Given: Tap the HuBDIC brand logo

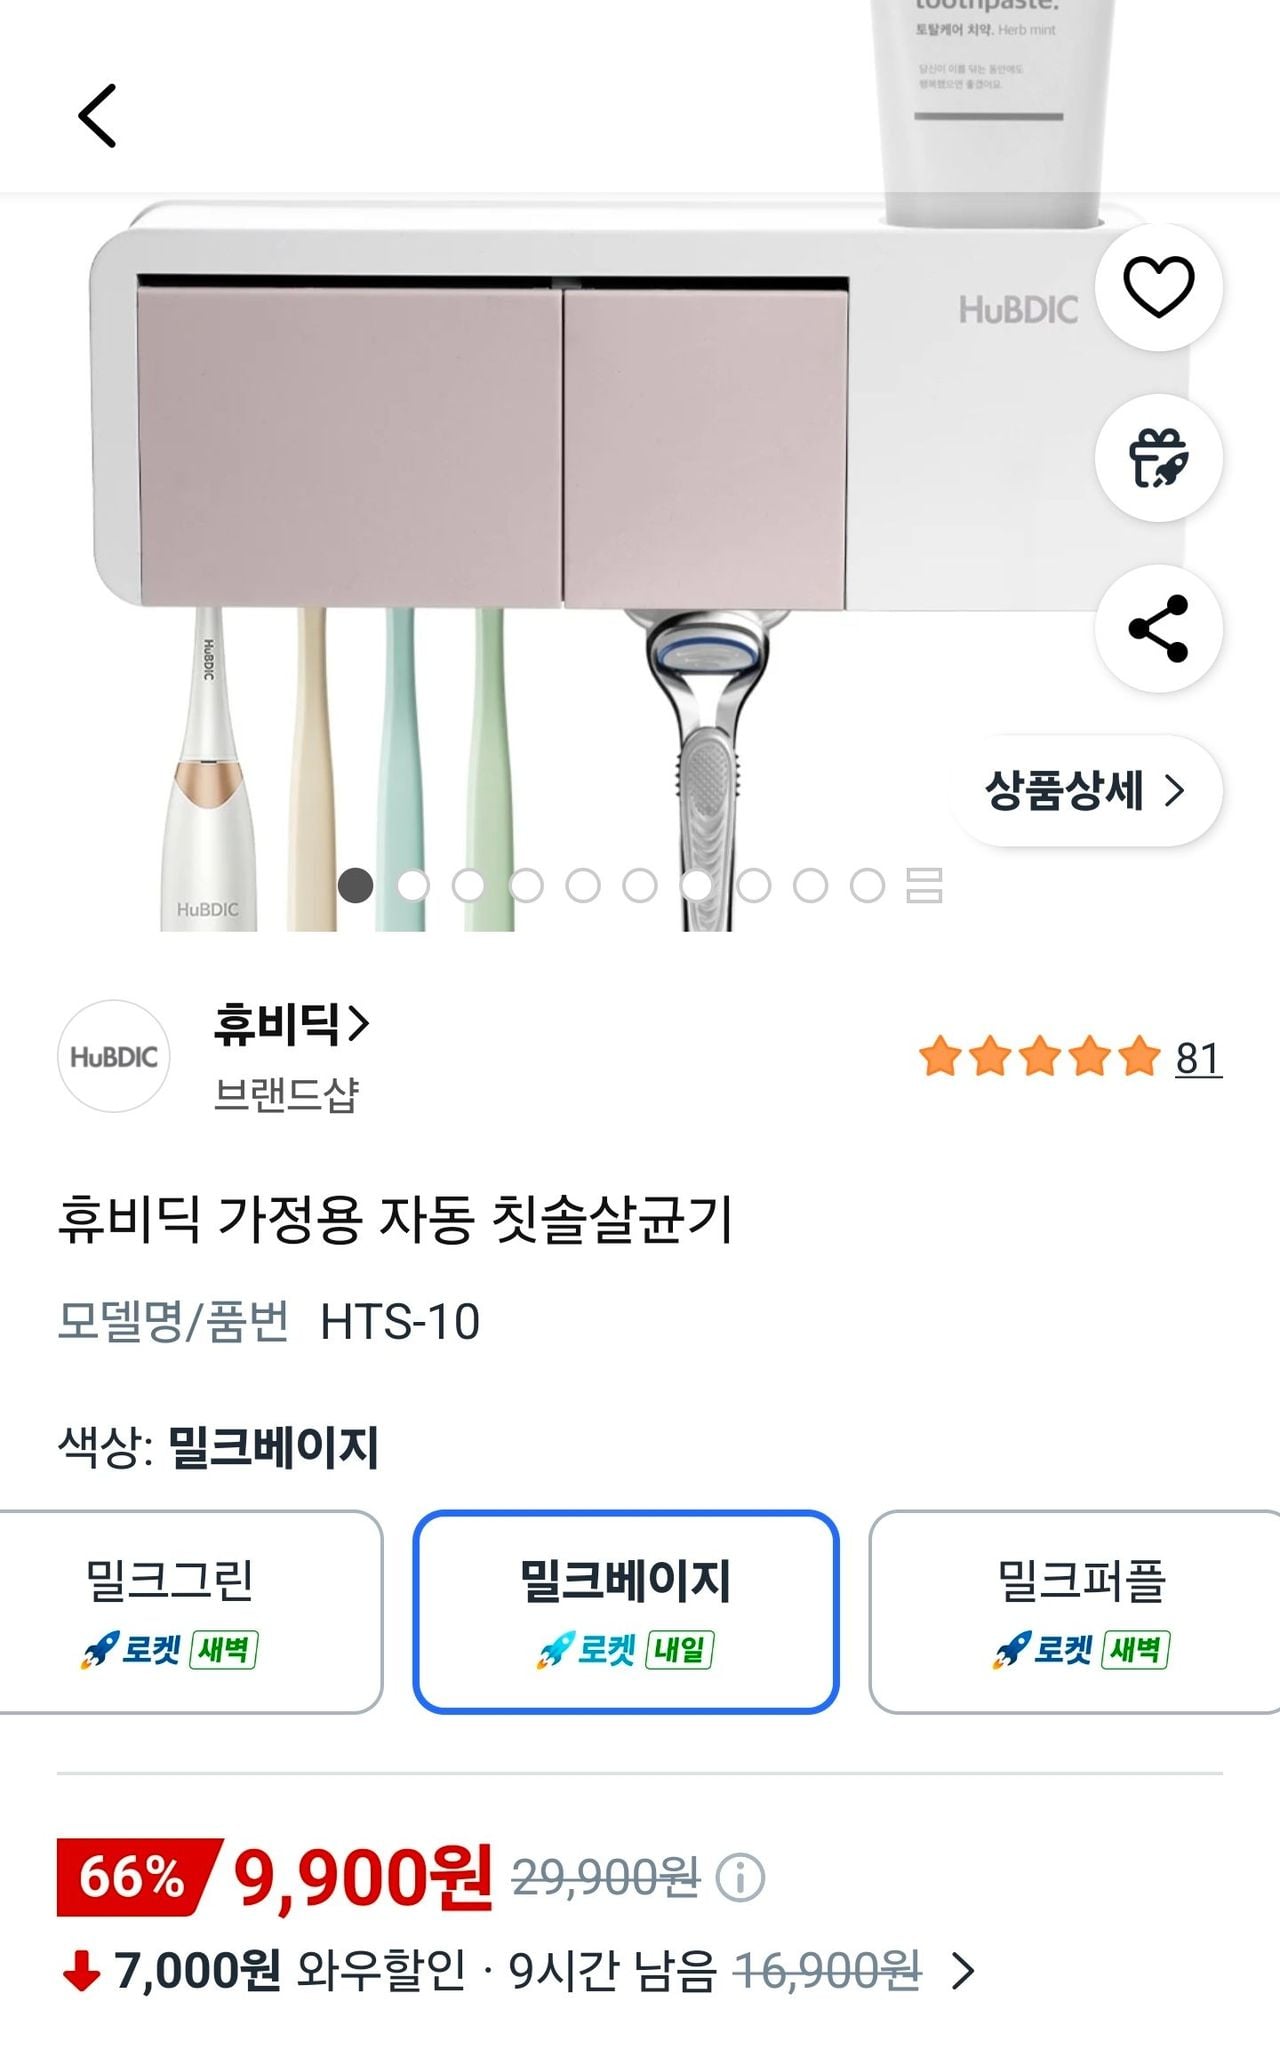Looking at the screenshot, I should click(114, 1057).
